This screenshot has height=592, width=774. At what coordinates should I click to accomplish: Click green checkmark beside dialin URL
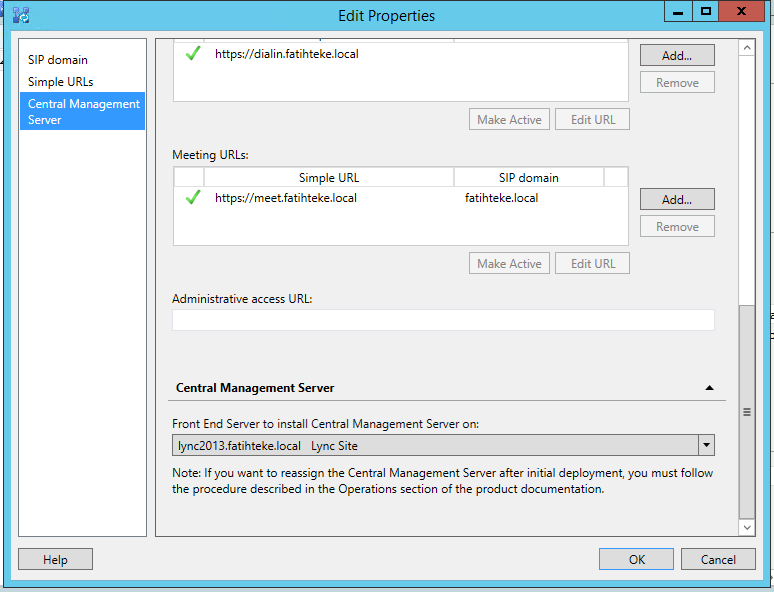(x=193, y=53)
